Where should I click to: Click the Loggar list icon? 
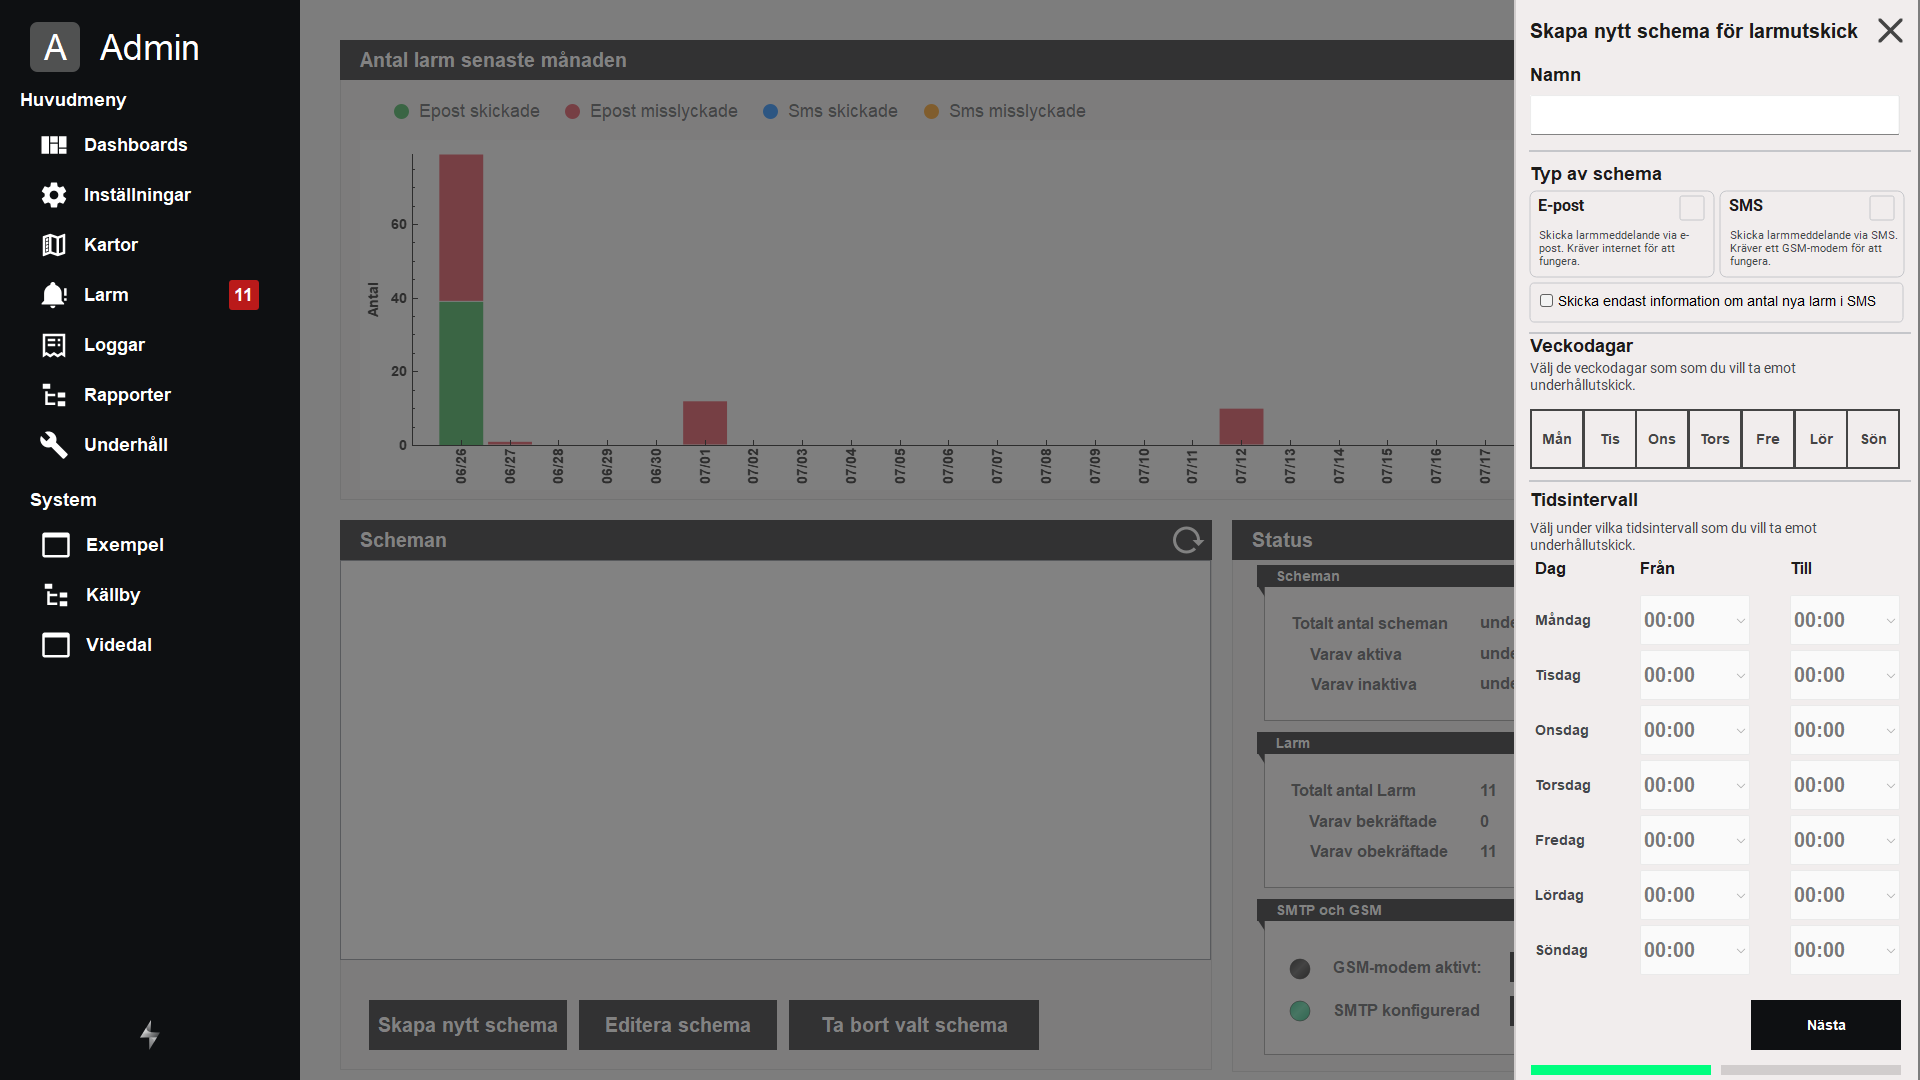coord(54,345)
